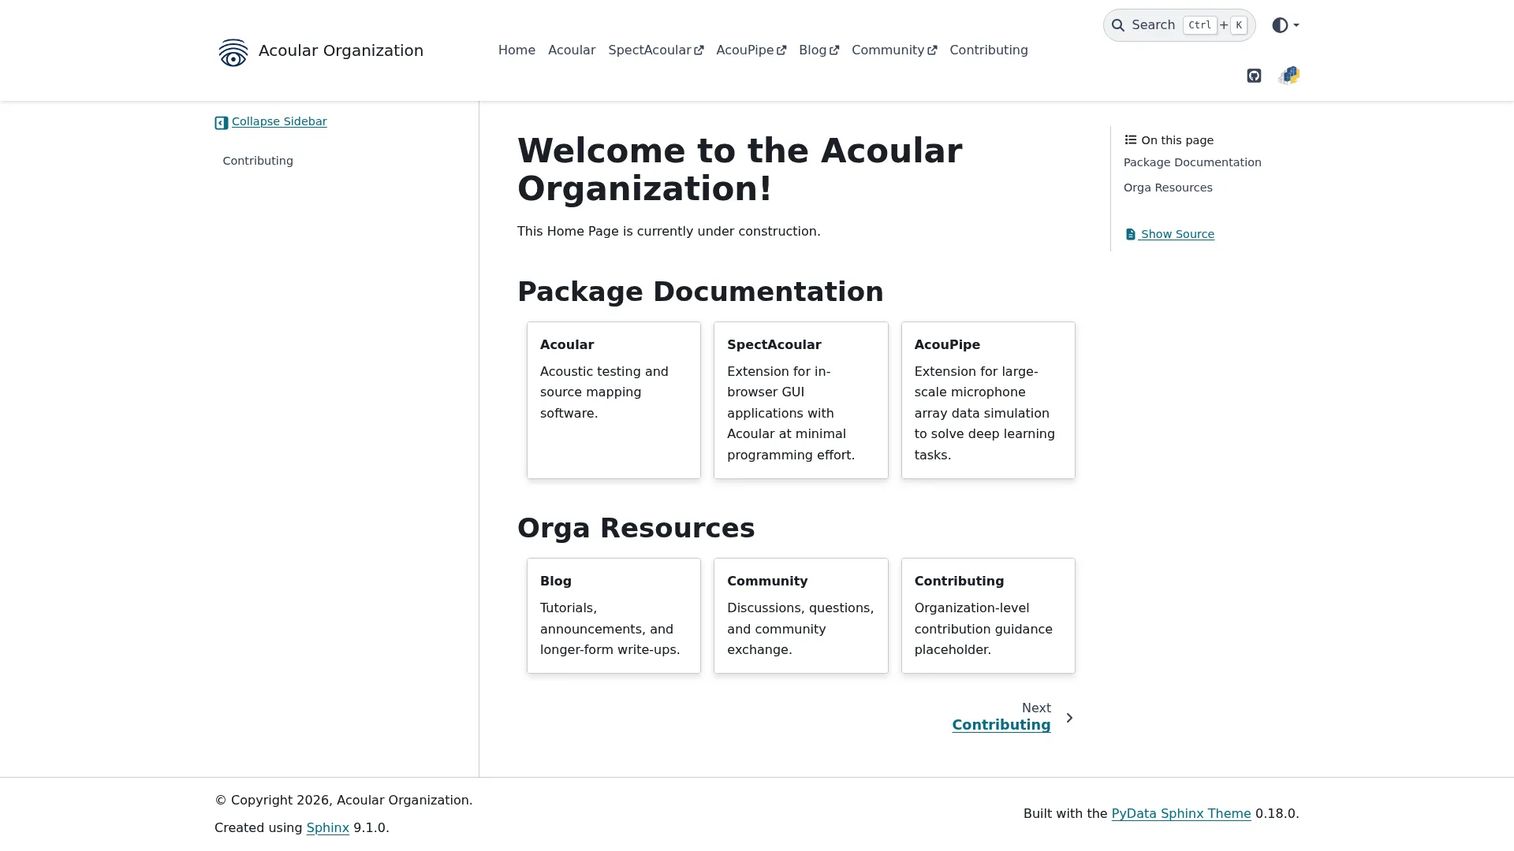Screen dimensions: 1514x851
Task: Click the Search Ctrl+K field
Action: [1179, 25]
